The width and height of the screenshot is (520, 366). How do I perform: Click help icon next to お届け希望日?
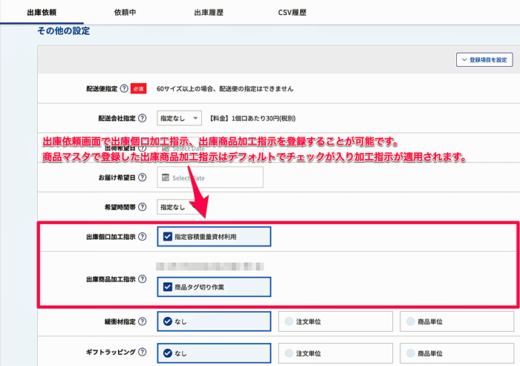(x=142, y=177)
